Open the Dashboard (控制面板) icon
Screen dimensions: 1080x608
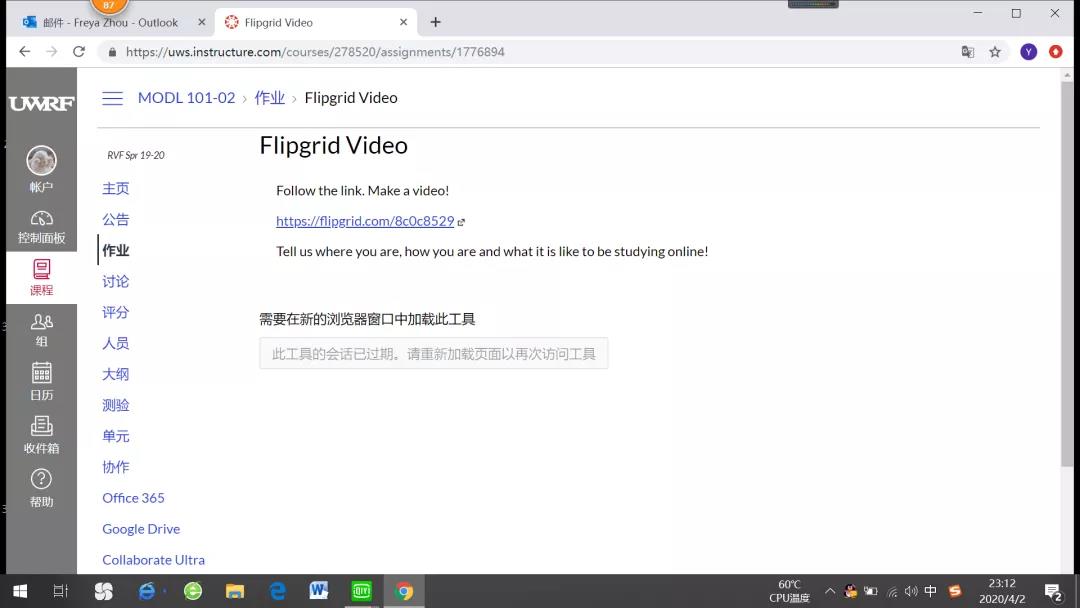[x=41, y=219]
